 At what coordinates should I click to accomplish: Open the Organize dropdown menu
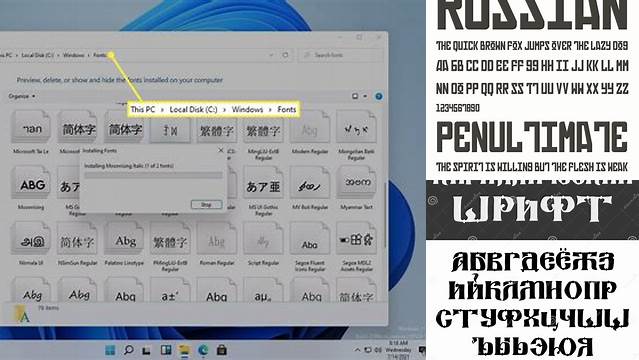click(x=22, y=96)
